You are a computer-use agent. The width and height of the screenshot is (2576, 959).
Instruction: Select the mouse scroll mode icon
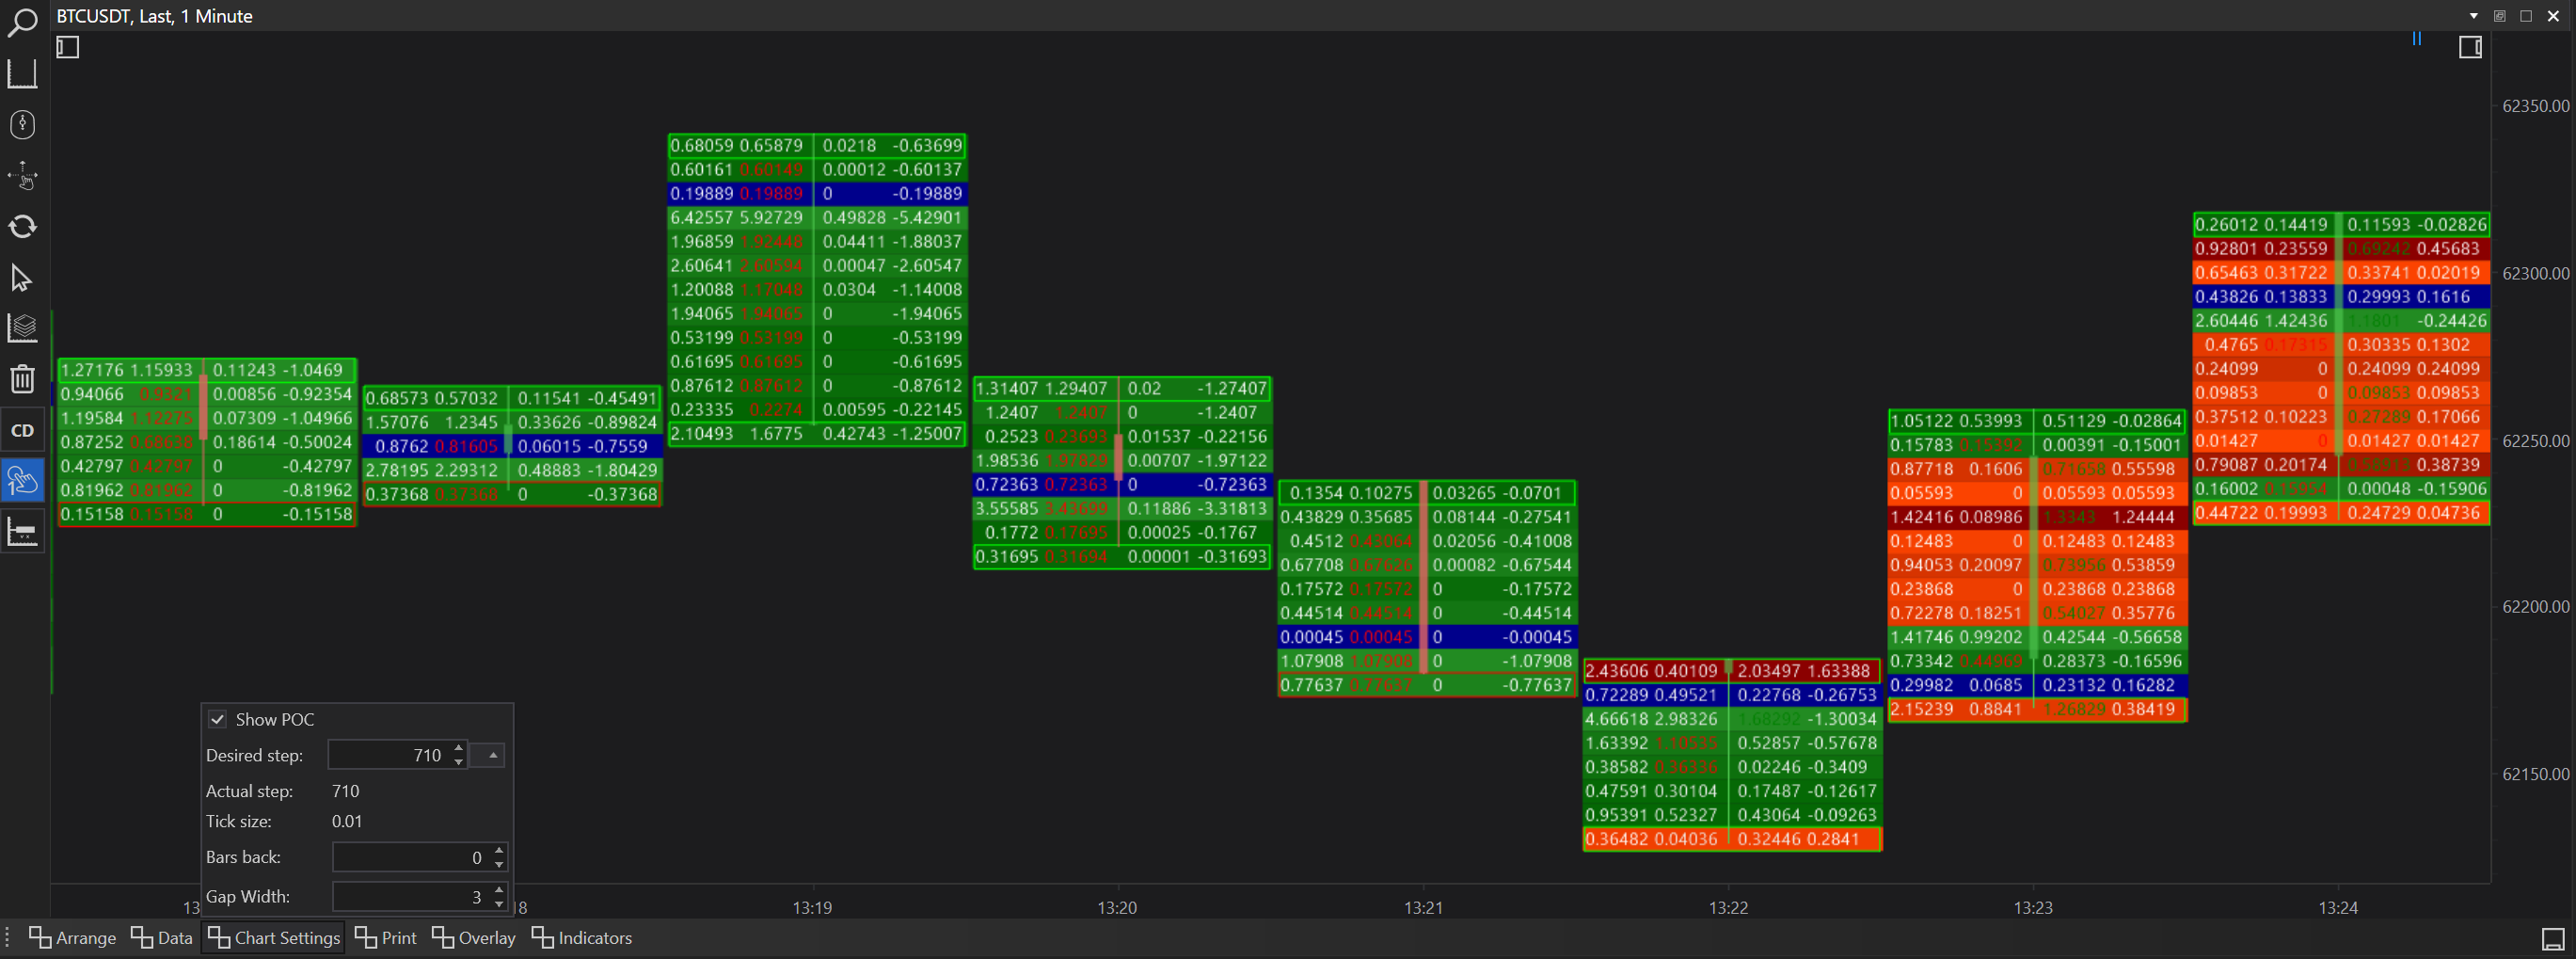[x=22, y=125]
